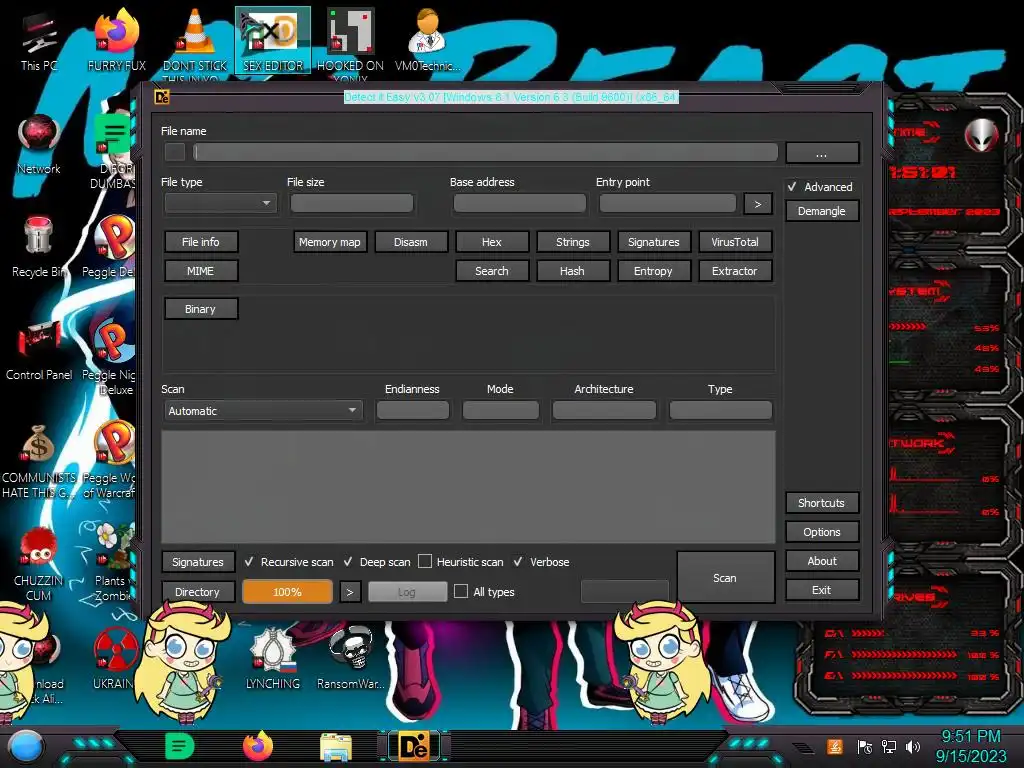Open green notes app in taskbar
This screenshot has width=1024, height=768.
point(180,746)
